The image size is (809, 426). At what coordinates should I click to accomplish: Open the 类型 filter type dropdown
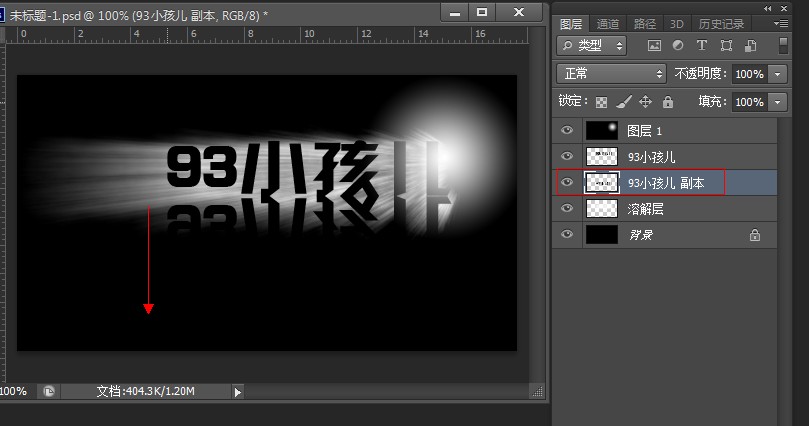click(592, 46)
